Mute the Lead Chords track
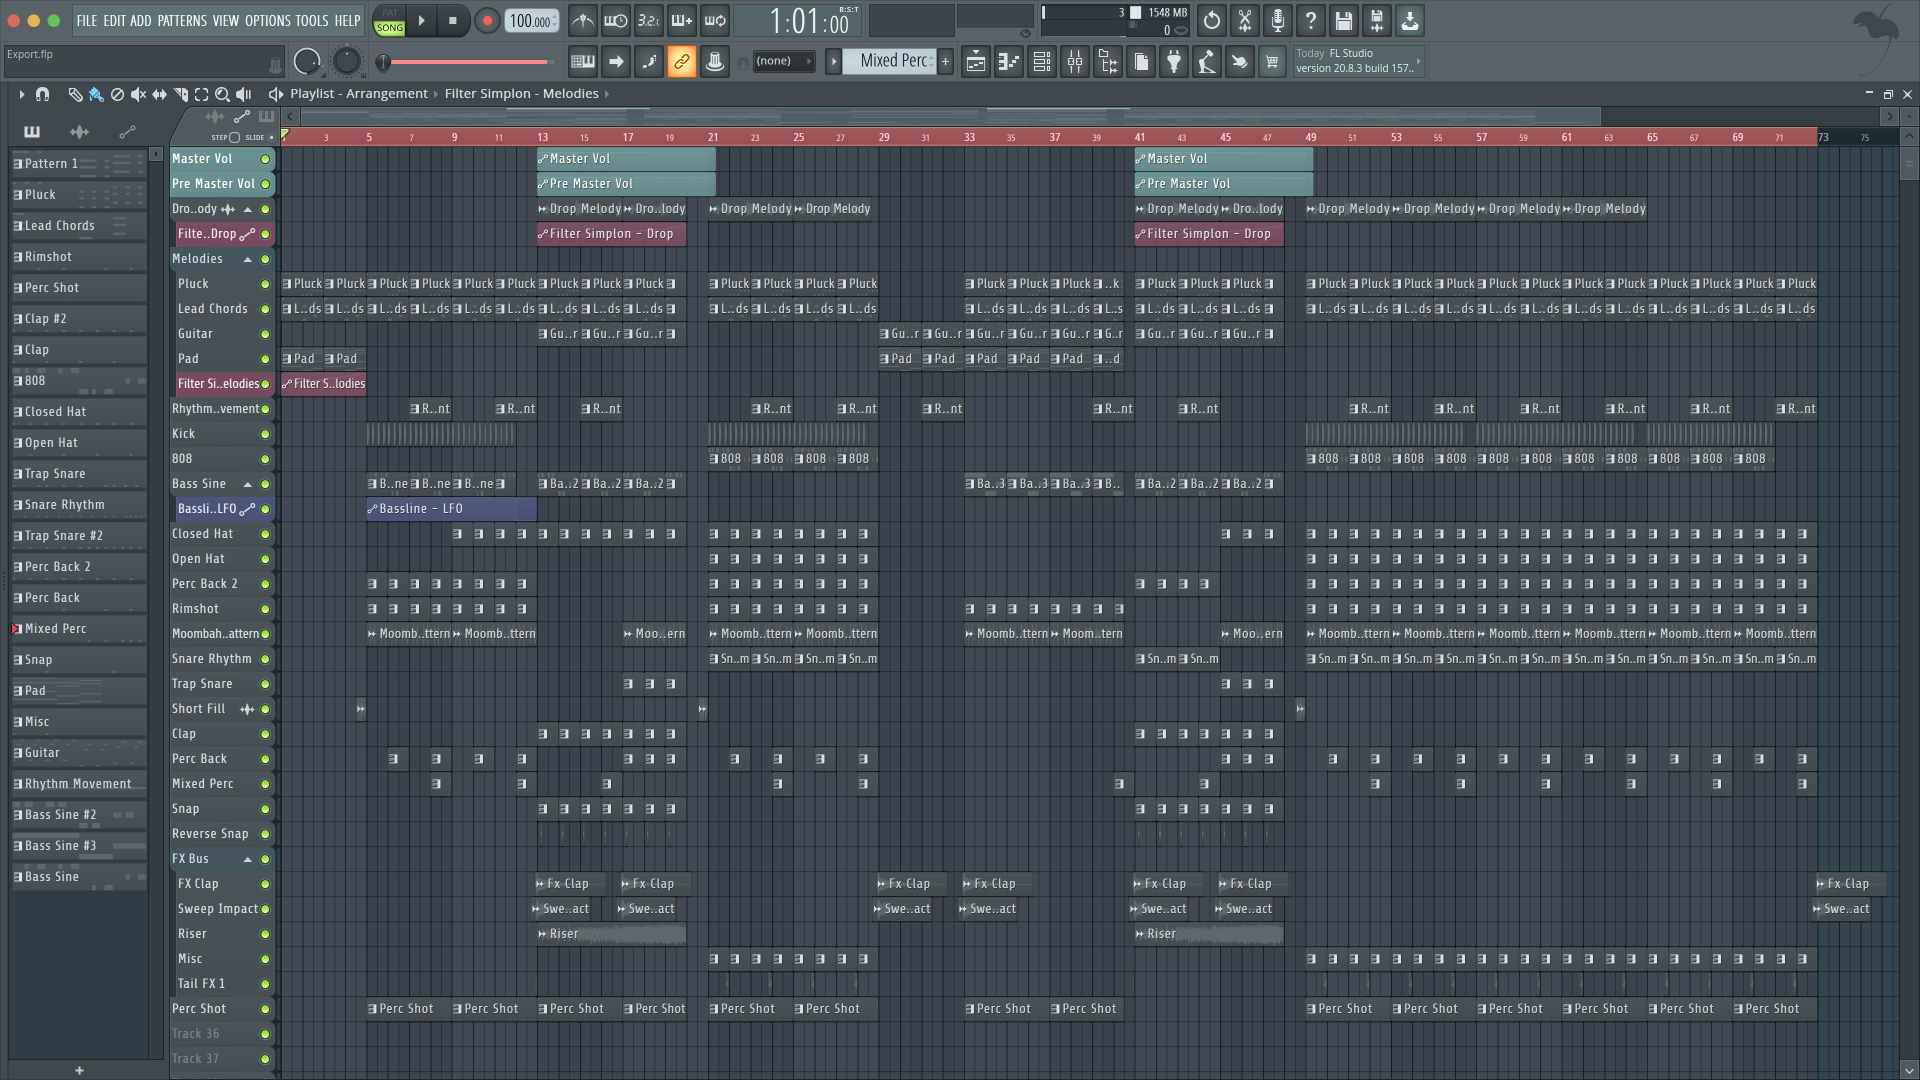 [265, 309]
